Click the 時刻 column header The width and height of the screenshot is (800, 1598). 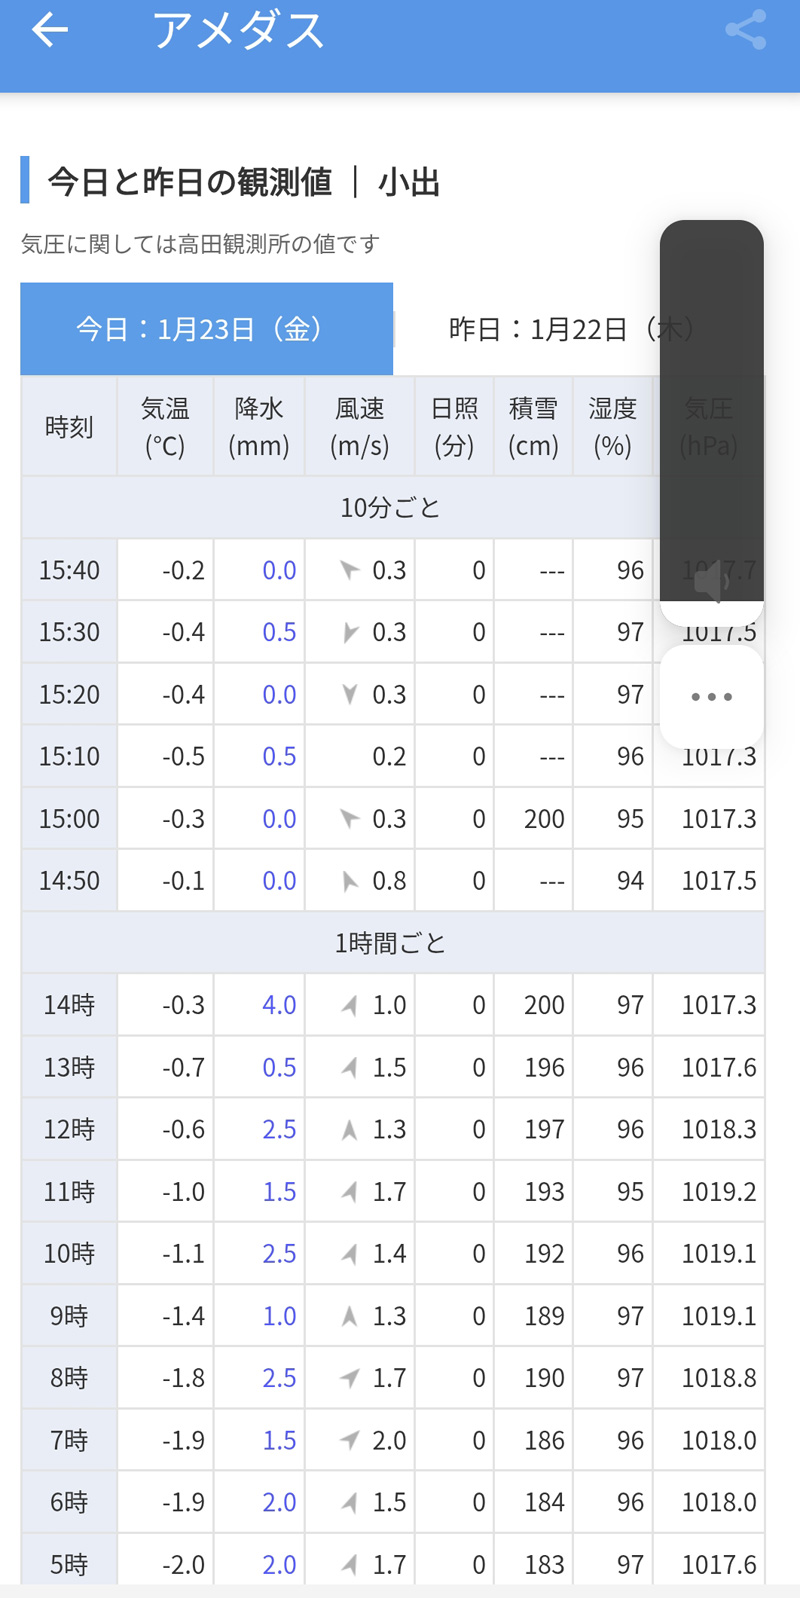pos(69,427)
